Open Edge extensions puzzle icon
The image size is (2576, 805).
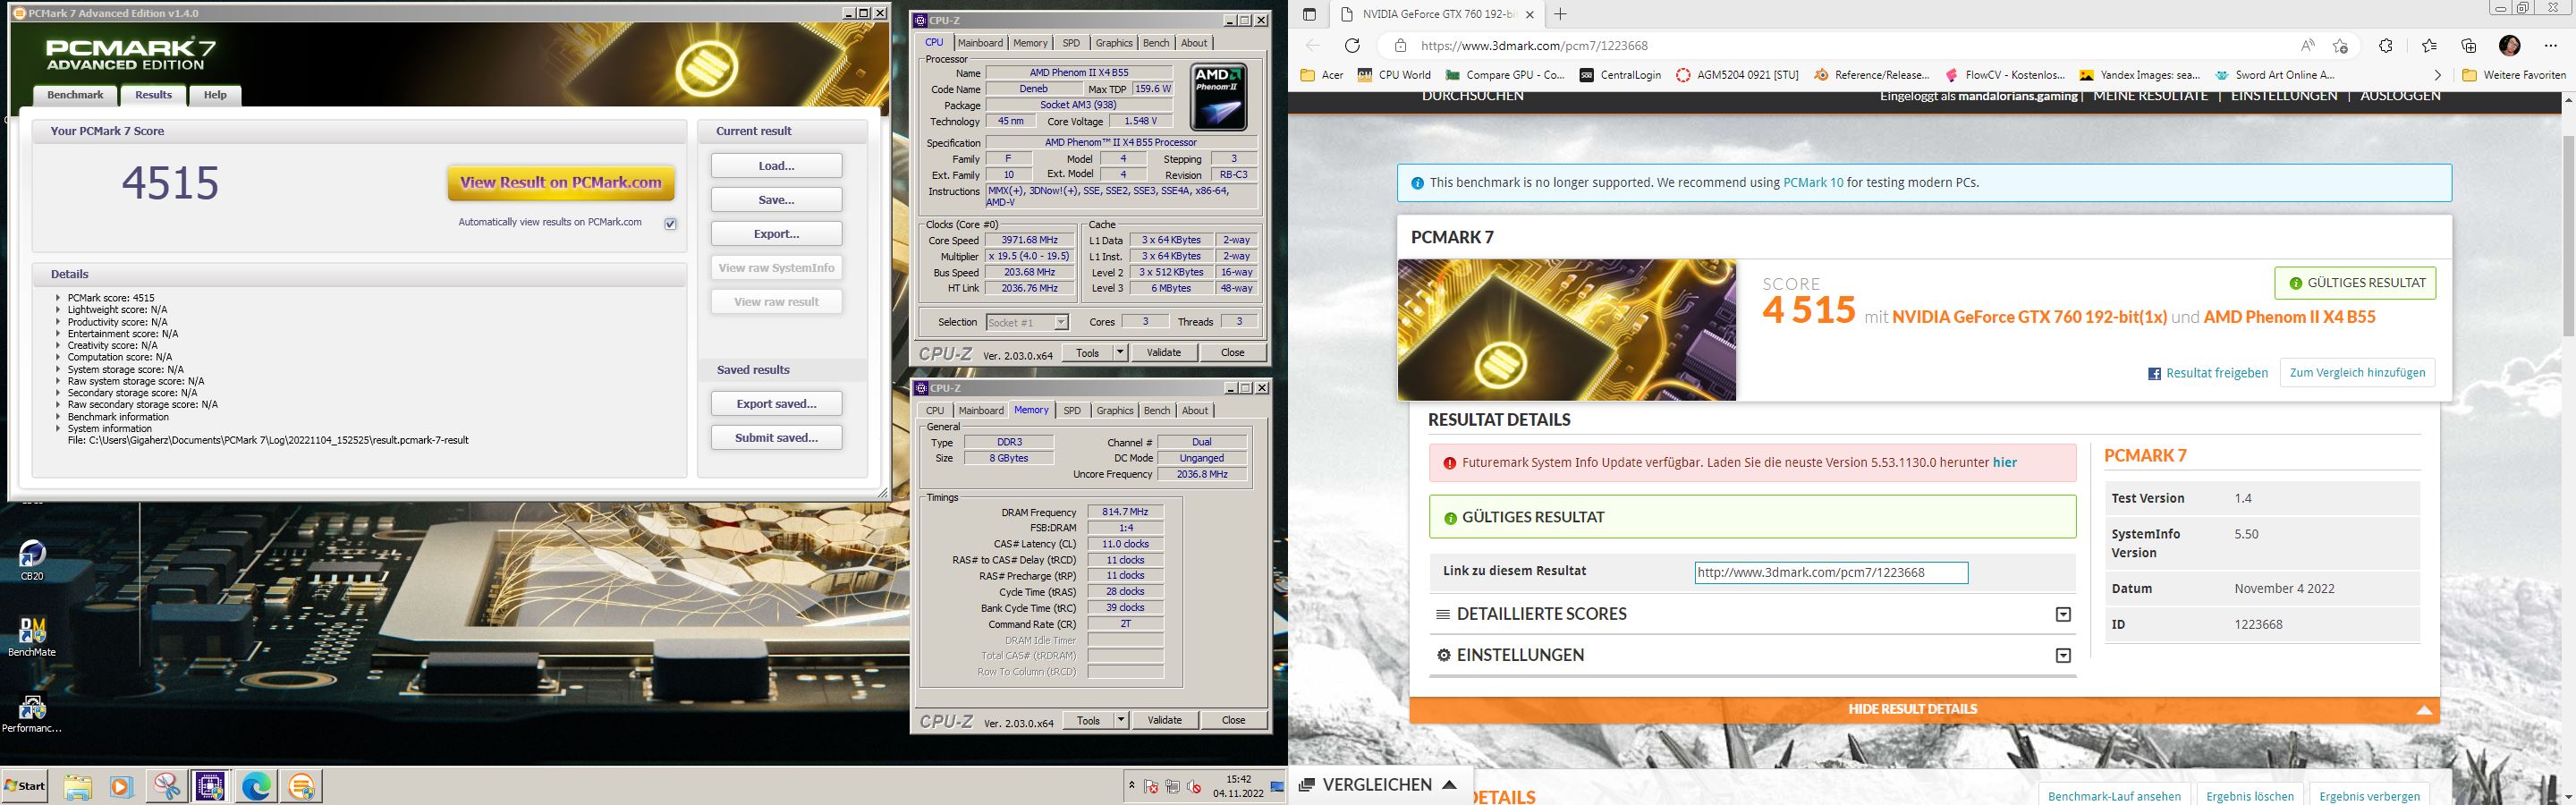tap(2385, 45)
